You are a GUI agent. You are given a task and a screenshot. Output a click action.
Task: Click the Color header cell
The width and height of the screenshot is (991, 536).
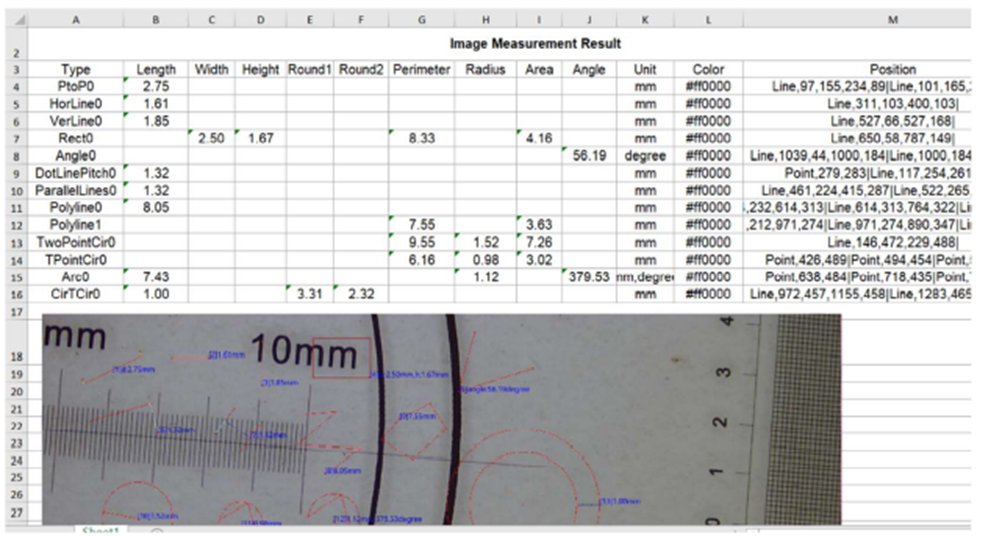pyautogui.click(x=708, y=70)
